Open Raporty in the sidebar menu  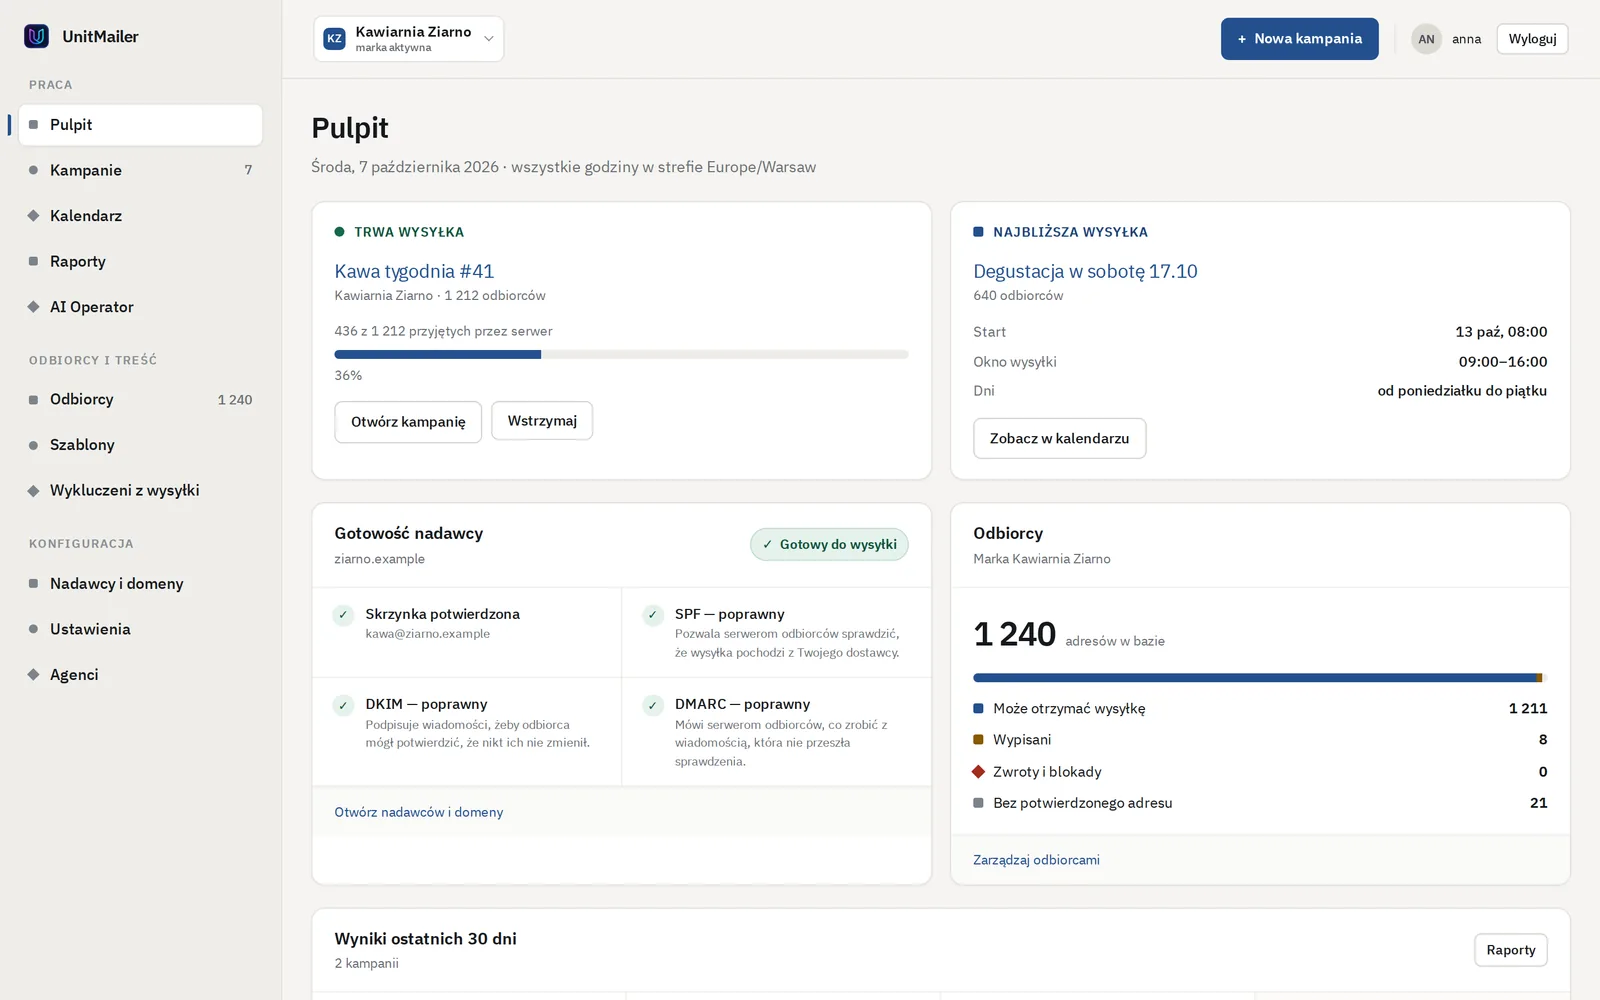click(x=140, y=261)
